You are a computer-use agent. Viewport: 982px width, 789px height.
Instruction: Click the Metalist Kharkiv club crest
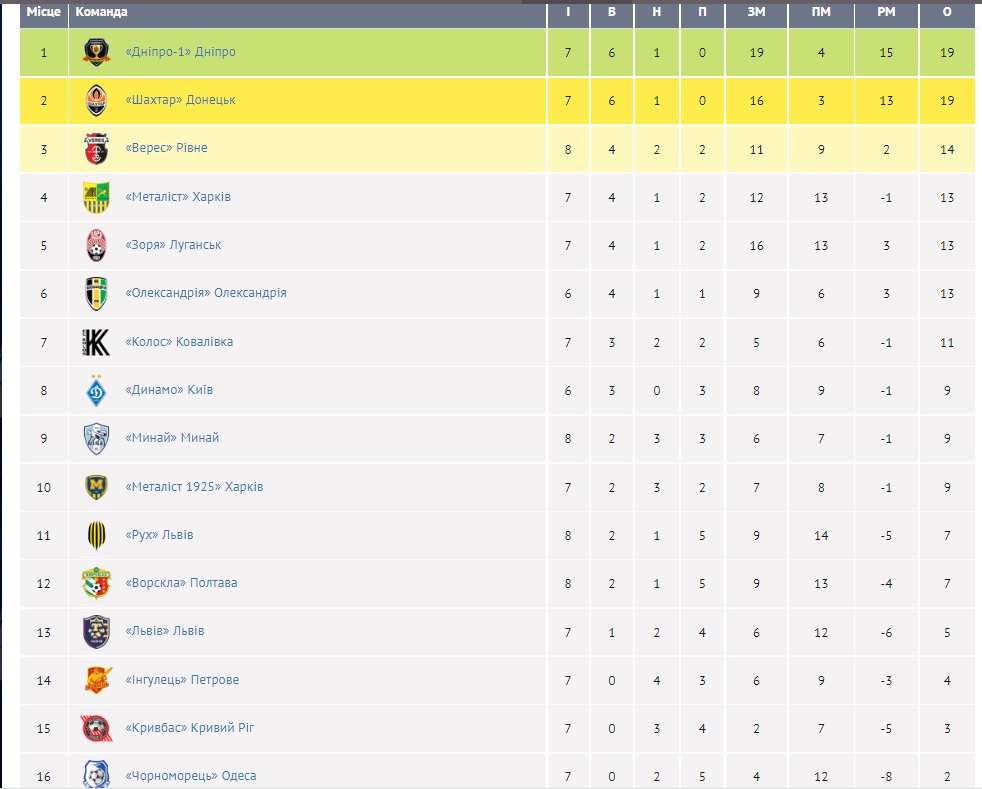[x=96, y=197]
